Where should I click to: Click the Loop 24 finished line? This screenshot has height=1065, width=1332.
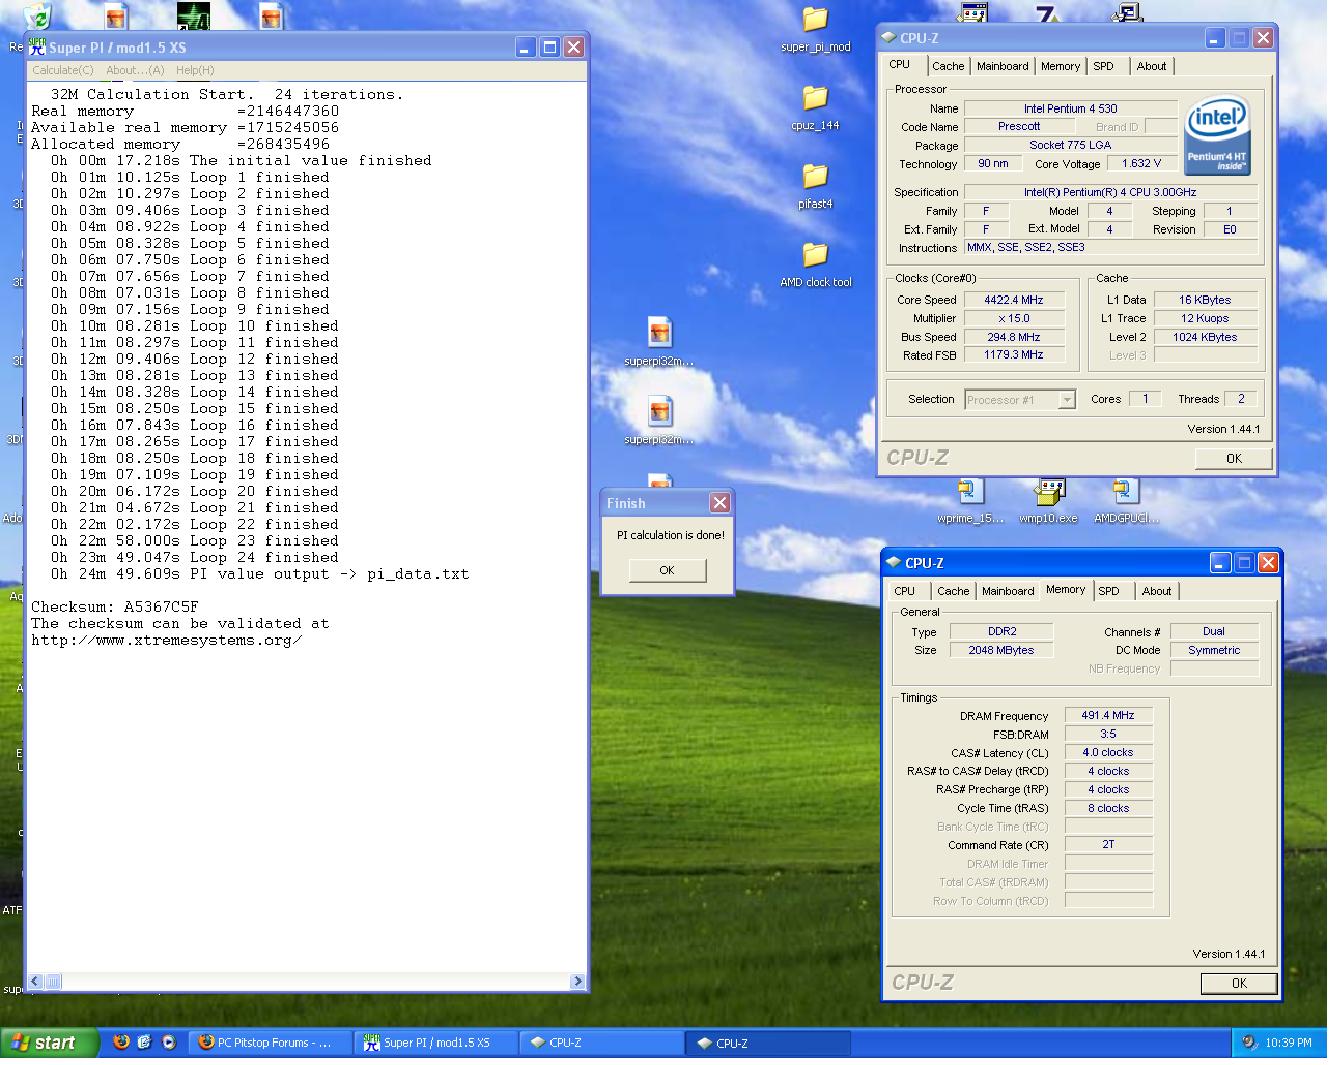(195, 557)
